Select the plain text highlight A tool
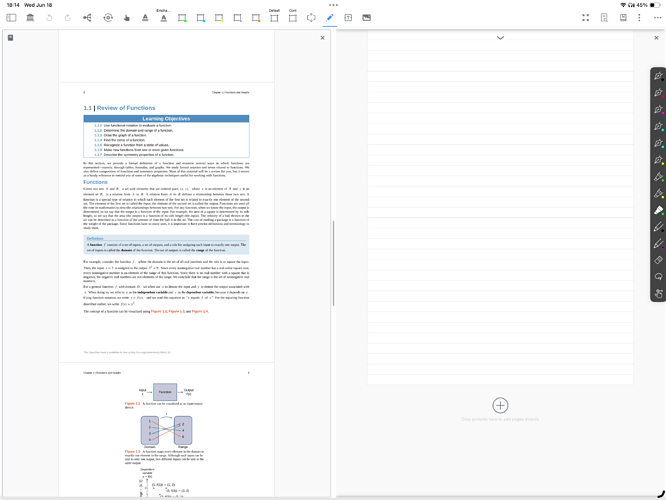The image size is (666, 500). (x=145, y=18)
